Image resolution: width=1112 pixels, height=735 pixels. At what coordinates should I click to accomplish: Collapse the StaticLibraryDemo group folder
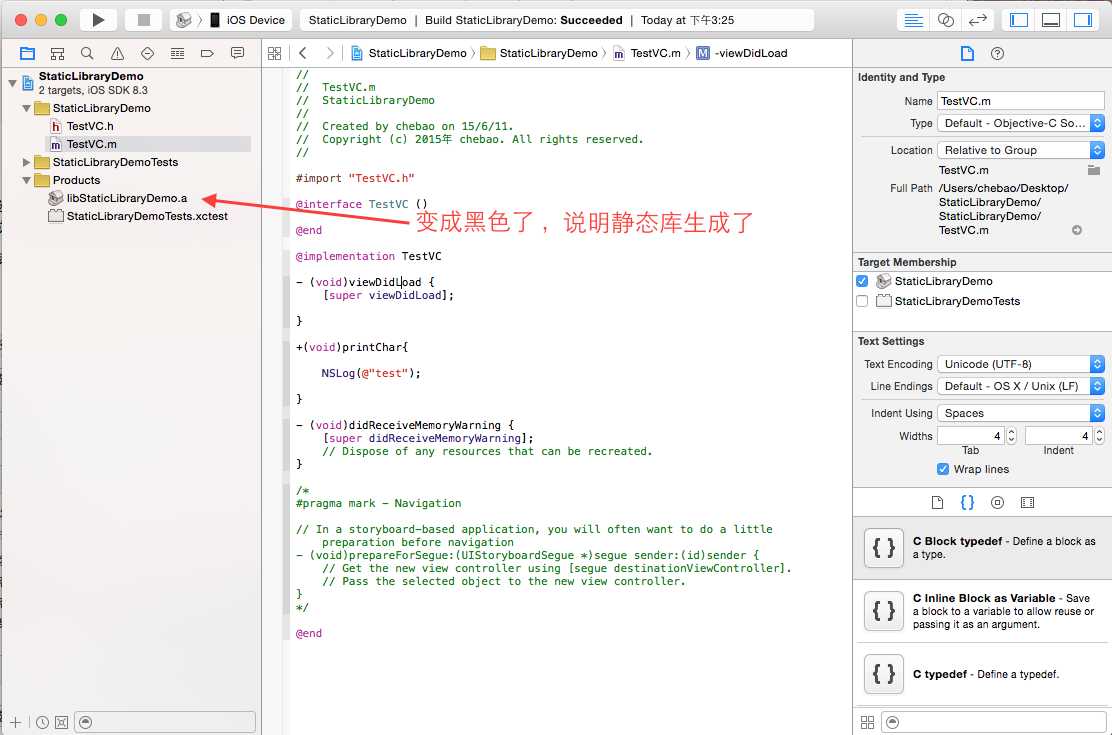pos(26,109)
